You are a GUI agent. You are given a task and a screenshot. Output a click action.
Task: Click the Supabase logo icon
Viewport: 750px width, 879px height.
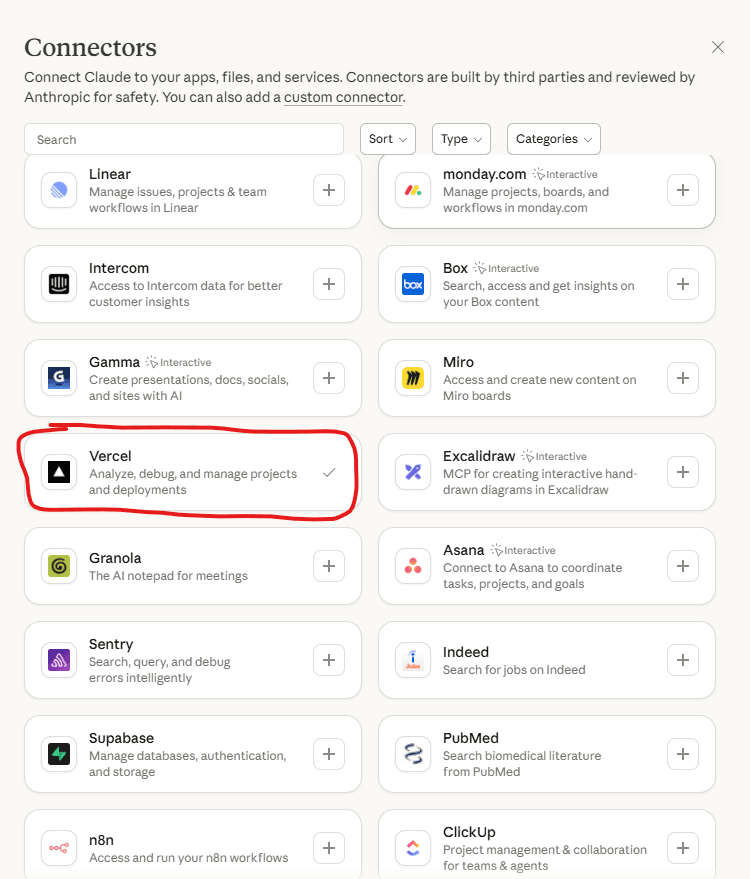click(59, 754)
